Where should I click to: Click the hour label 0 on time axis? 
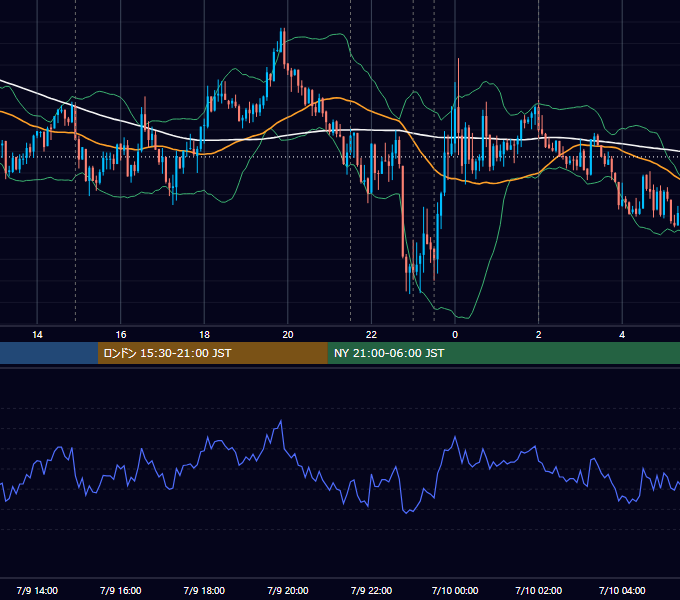(455, 335)
